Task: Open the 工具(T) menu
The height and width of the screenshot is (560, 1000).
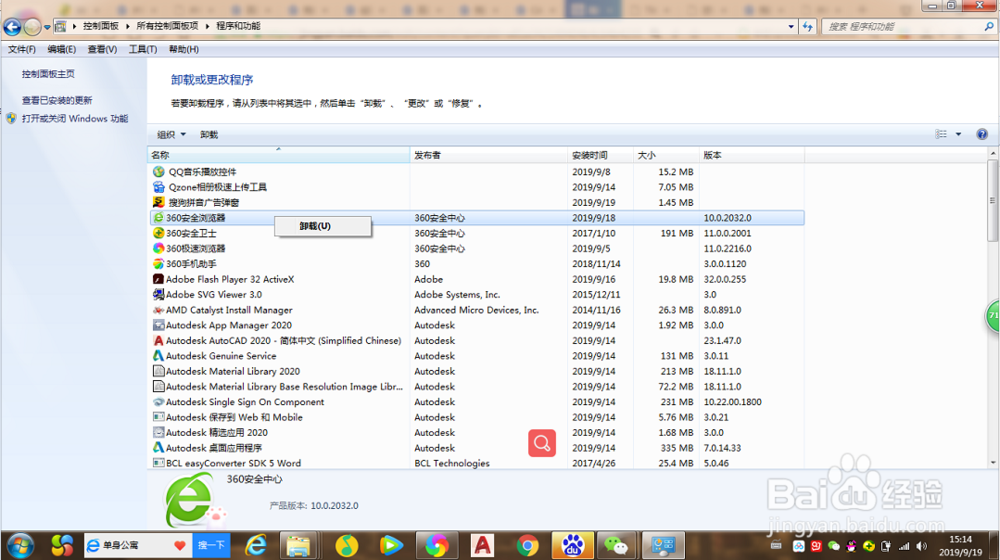Action: pyautogui.click(x=143, y=49)
